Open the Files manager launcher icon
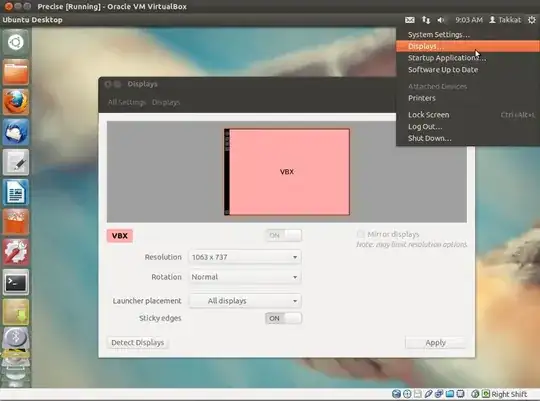540x401 pixels. coord(15,72)
